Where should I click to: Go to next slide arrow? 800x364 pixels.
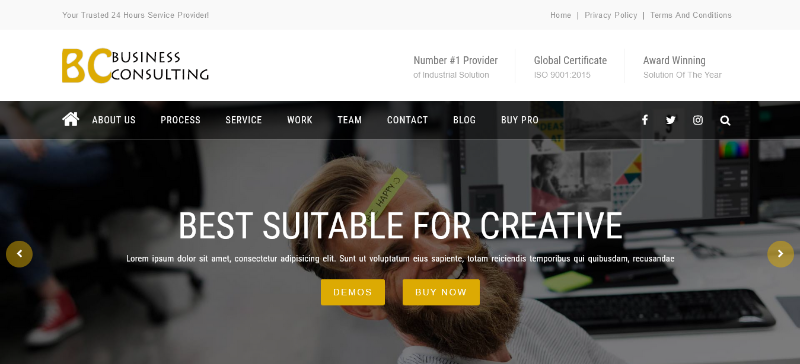781,254
